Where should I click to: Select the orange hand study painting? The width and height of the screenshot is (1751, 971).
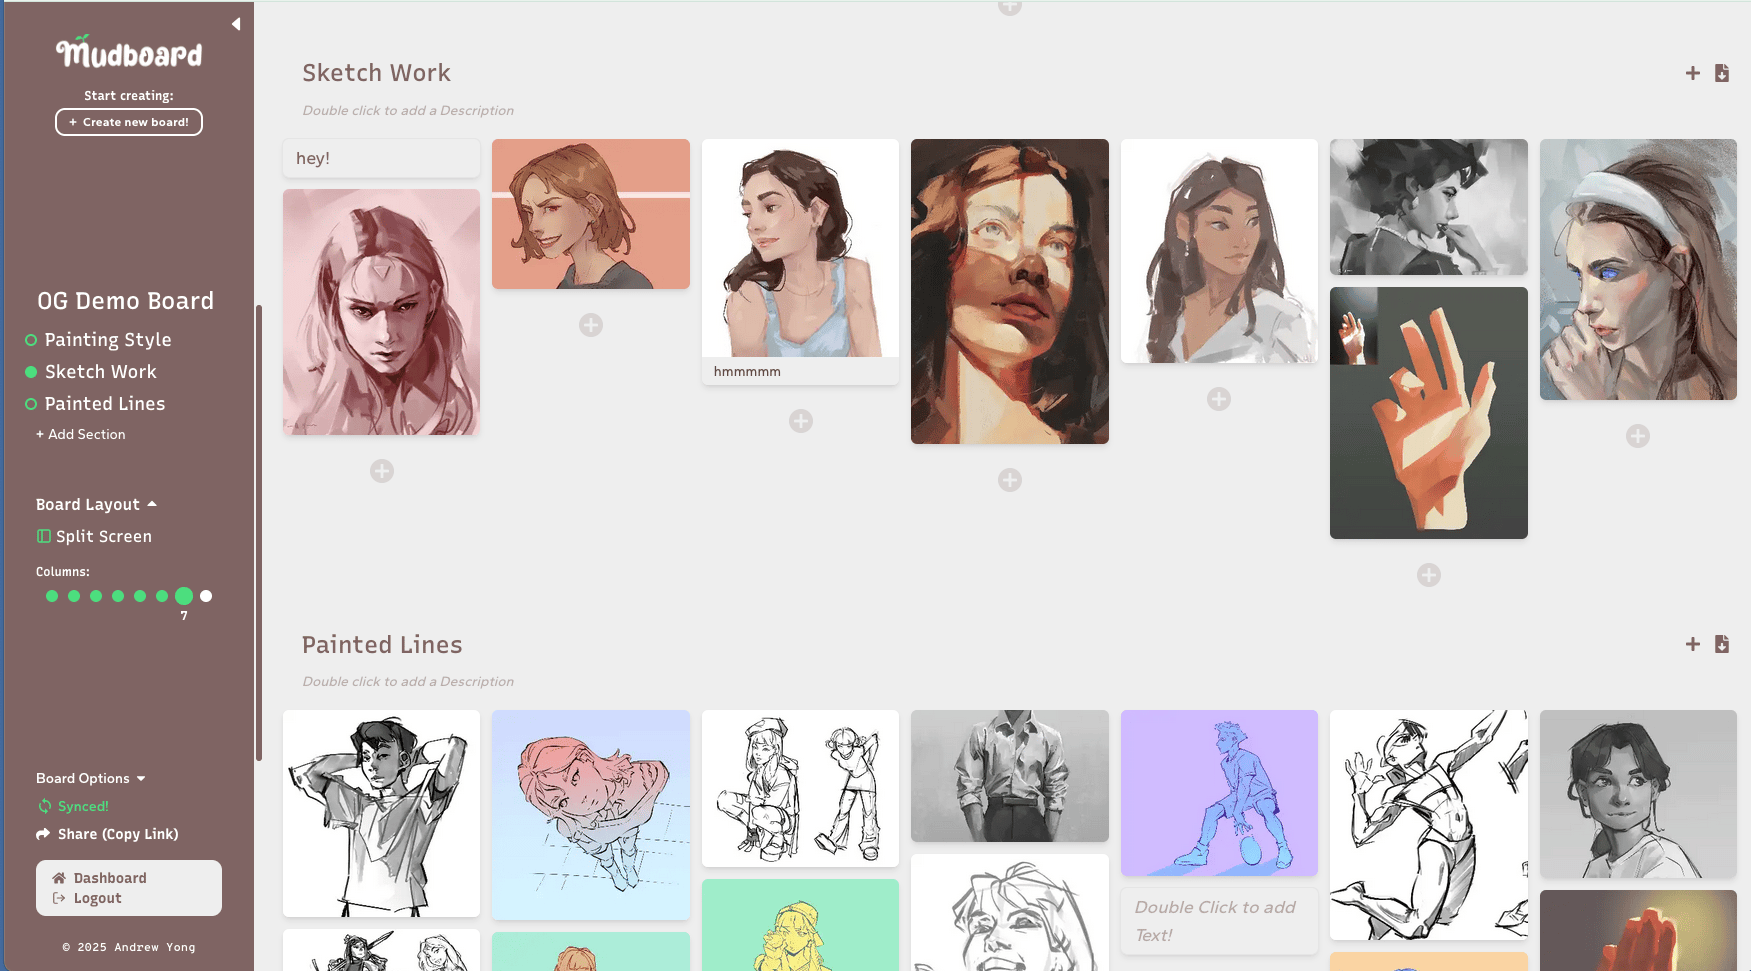1429,413
